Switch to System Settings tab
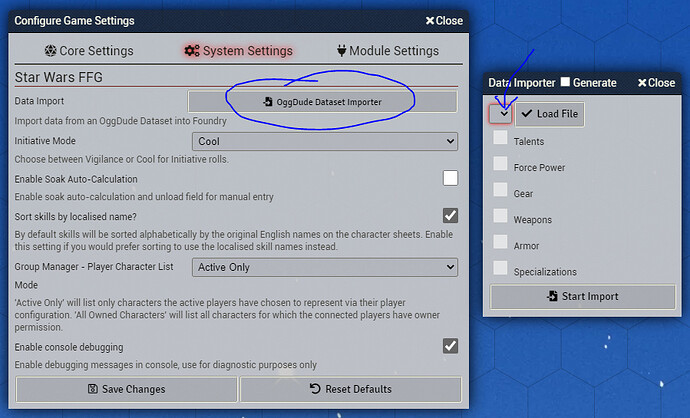This screenshot has height=418, width=690. [x=238, y=51]
